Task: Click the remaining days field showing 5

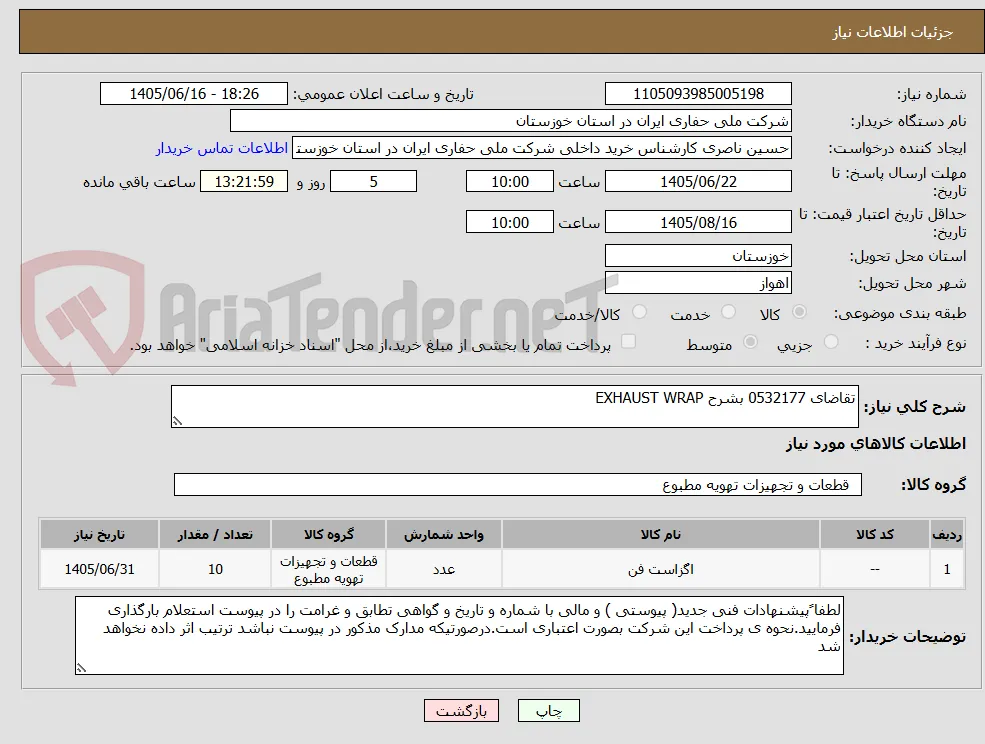Action: (373, 182)
